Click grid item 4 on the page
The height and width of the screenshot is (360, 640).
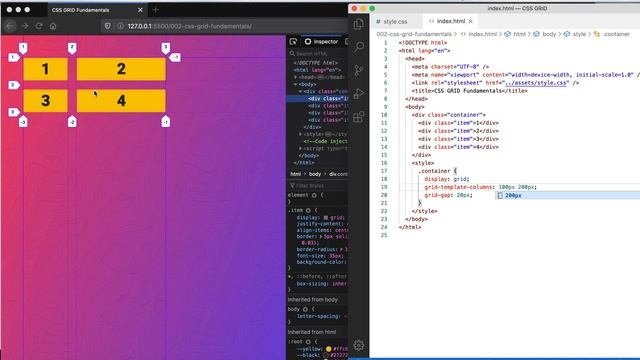click(121, 101)
